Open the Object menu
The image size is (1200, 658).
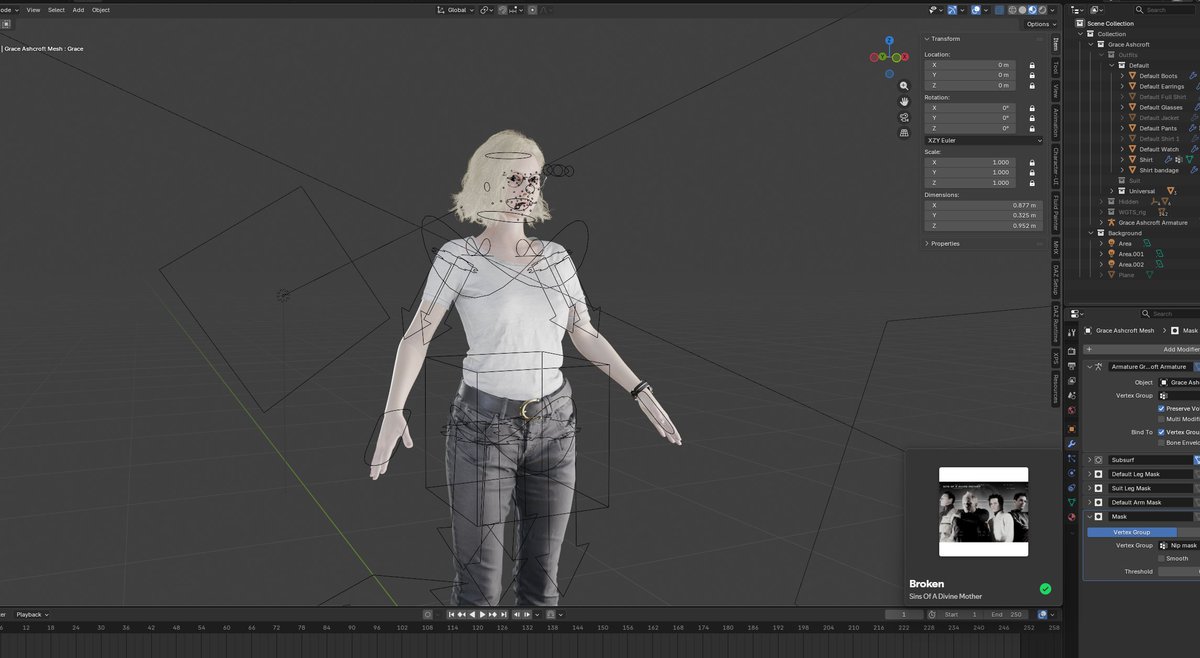point(101,10)
